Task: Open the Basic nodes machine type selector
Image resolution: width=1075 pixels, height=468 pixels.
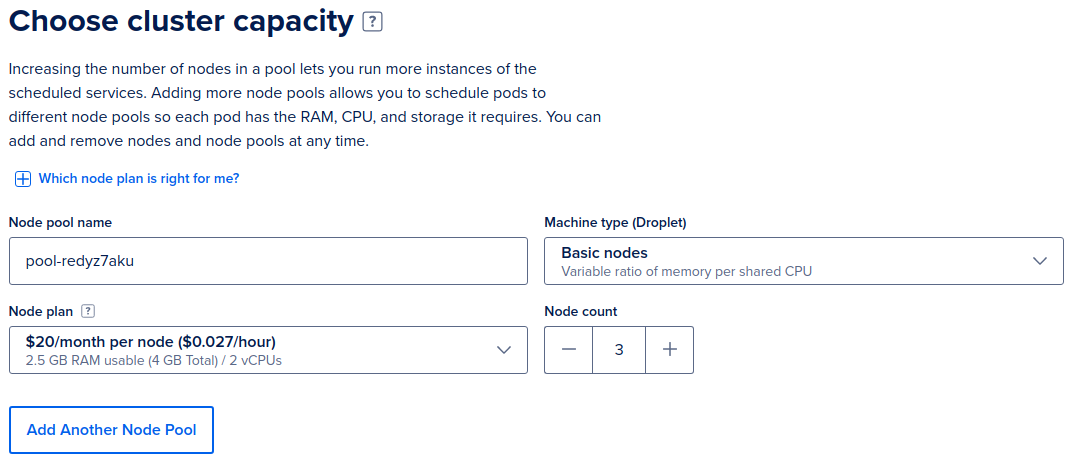Action: (x=804, y=260)
